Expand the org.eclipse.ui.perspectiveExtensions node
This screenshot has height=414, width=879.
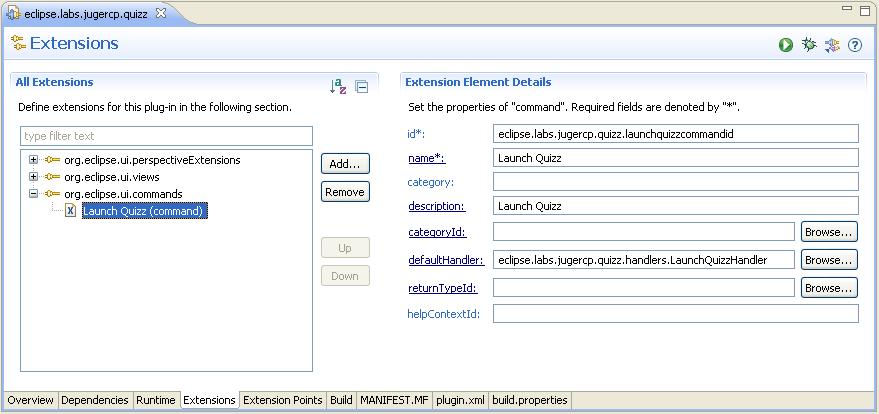34,160
